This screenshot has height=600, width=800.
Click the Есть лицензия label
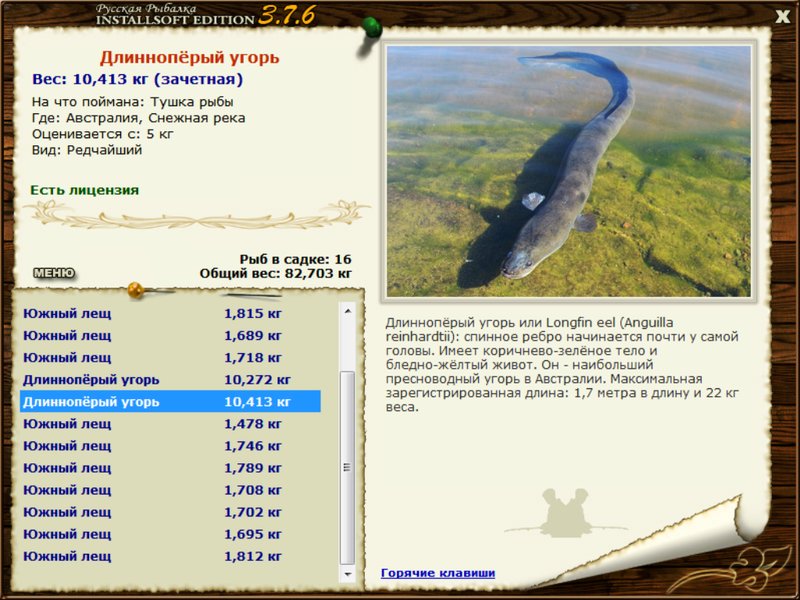tap(84, 190)
